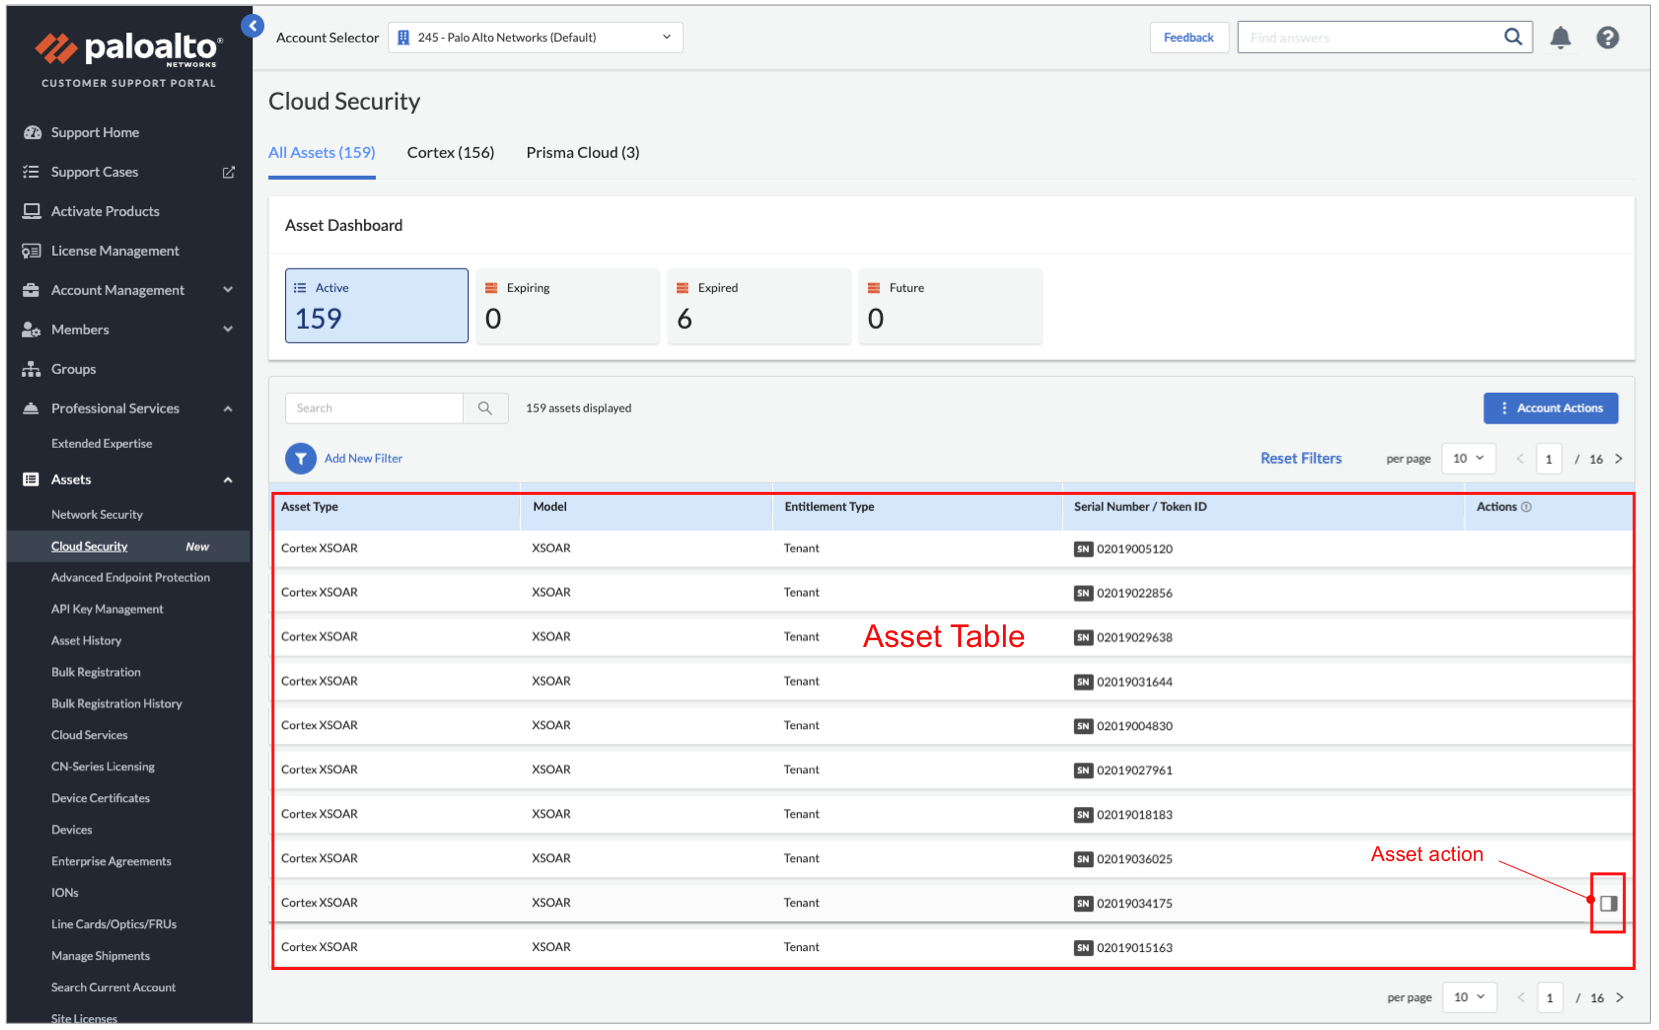Click the notification bell icon
1659x1030 pixels.
point(1559,38)
